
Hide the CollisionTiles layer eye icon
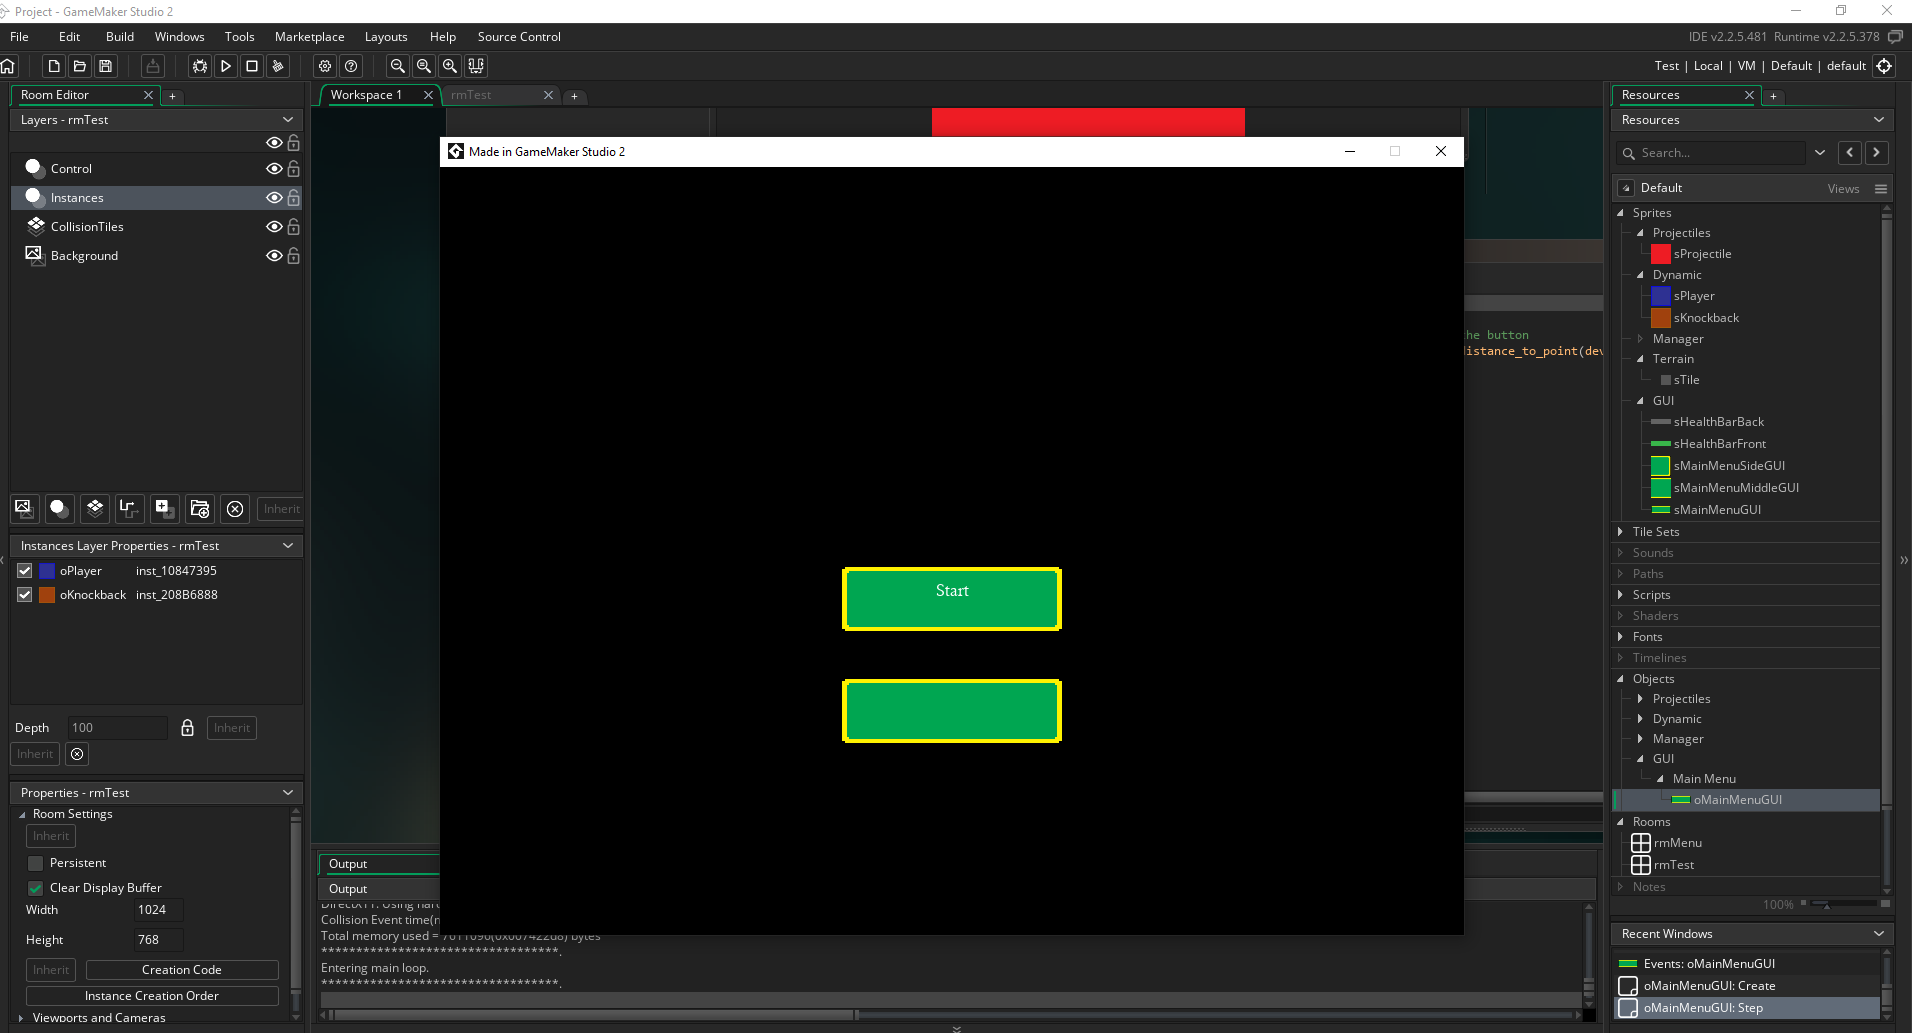point(273,227)
